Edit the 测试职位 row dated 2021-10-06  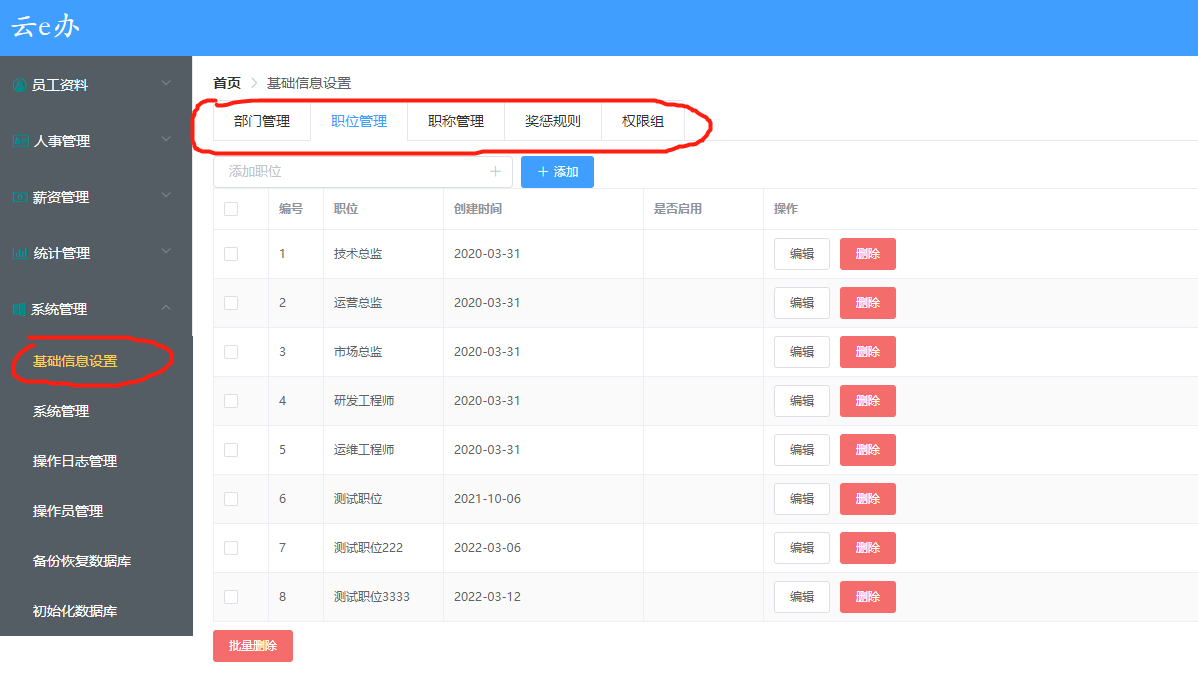coord(801,498)
